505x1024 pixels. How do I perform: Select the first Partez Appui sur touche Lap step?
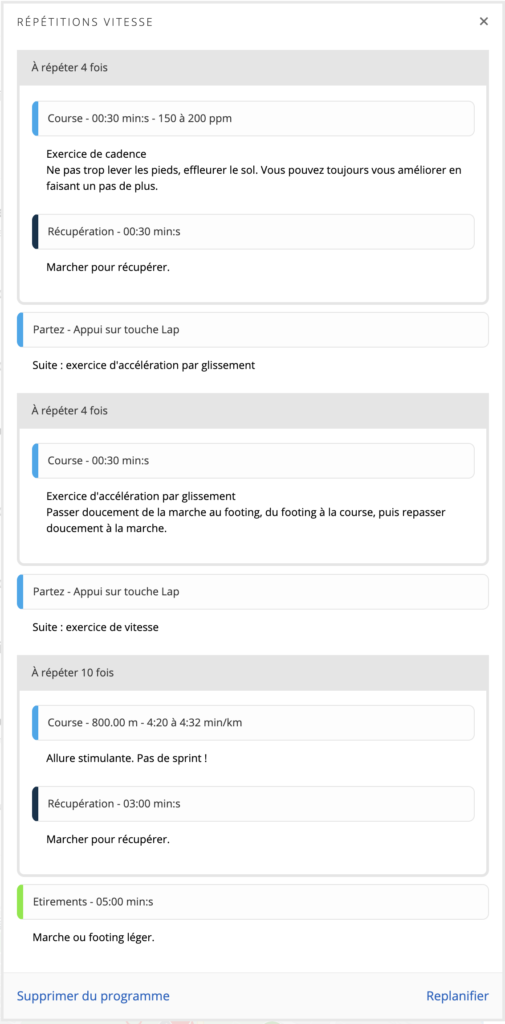coord(253,330)
